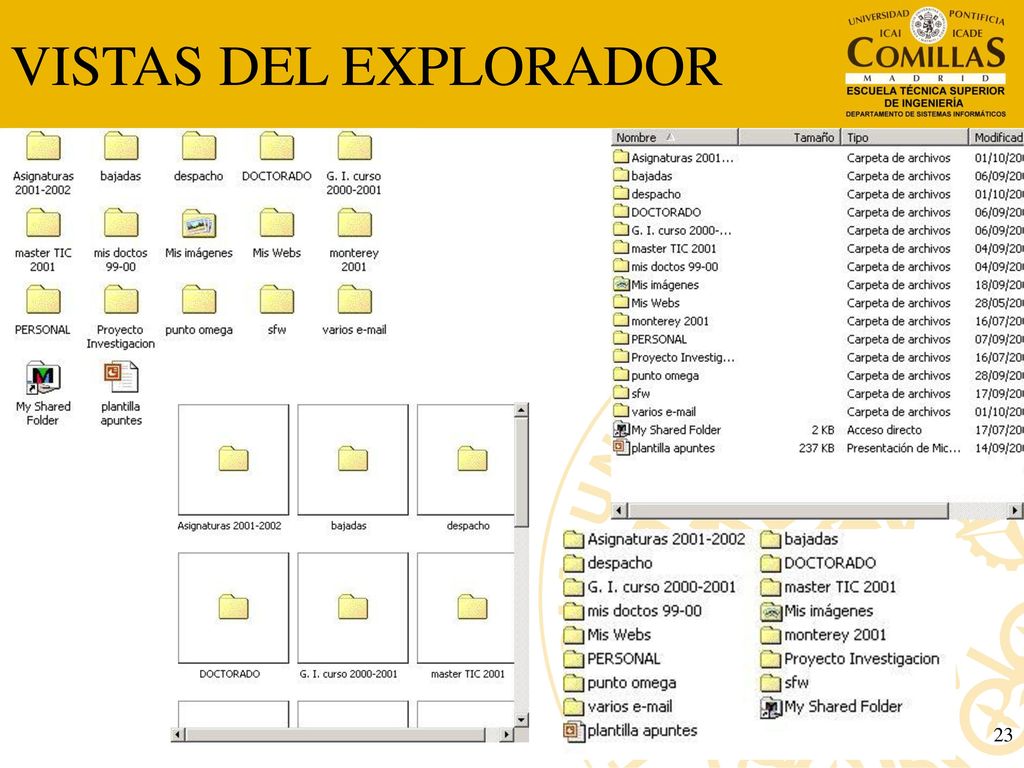This screenshot has height=768, width=1024.
Task: Open Asignaturas 2001-2002 folder in large icons view
Action: 43,146
